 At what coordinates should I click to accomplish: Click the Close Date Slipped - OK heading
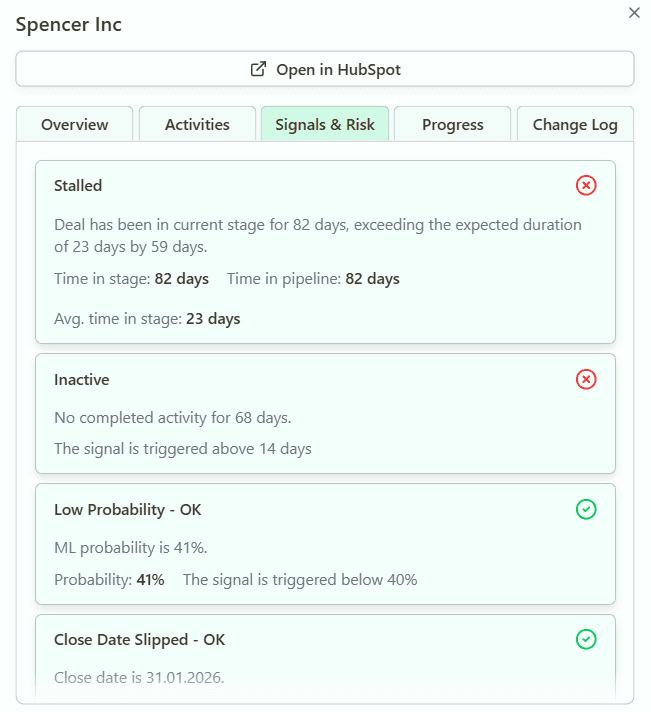pos(140,640)
